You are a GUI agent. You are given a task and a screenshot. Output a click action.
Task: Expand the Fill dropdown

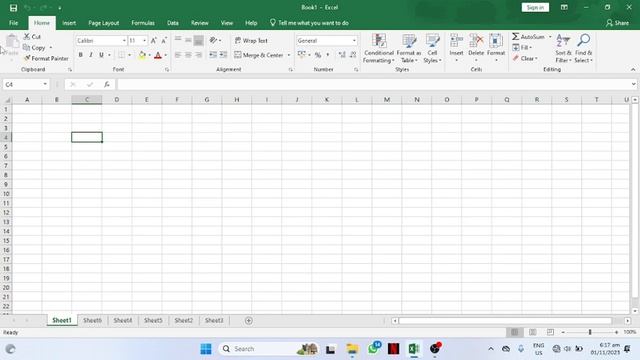click(530, 48)
